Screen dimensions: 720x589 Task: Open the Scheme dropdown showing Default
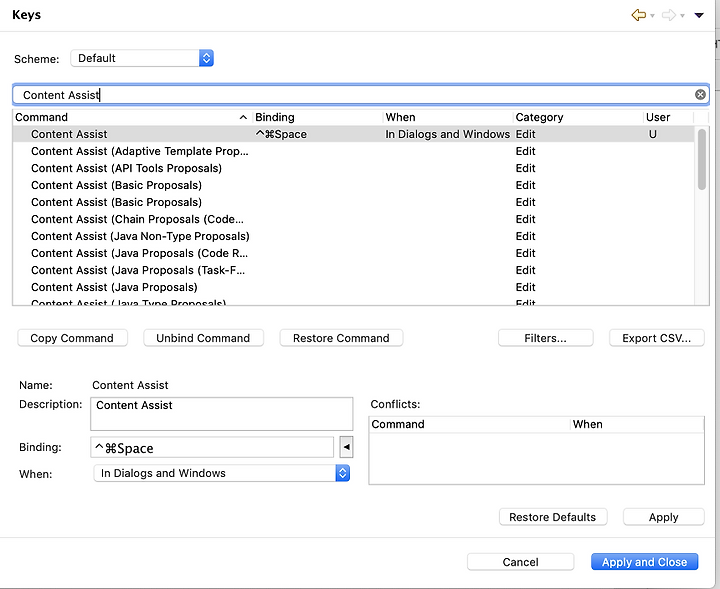pos(142,58)
